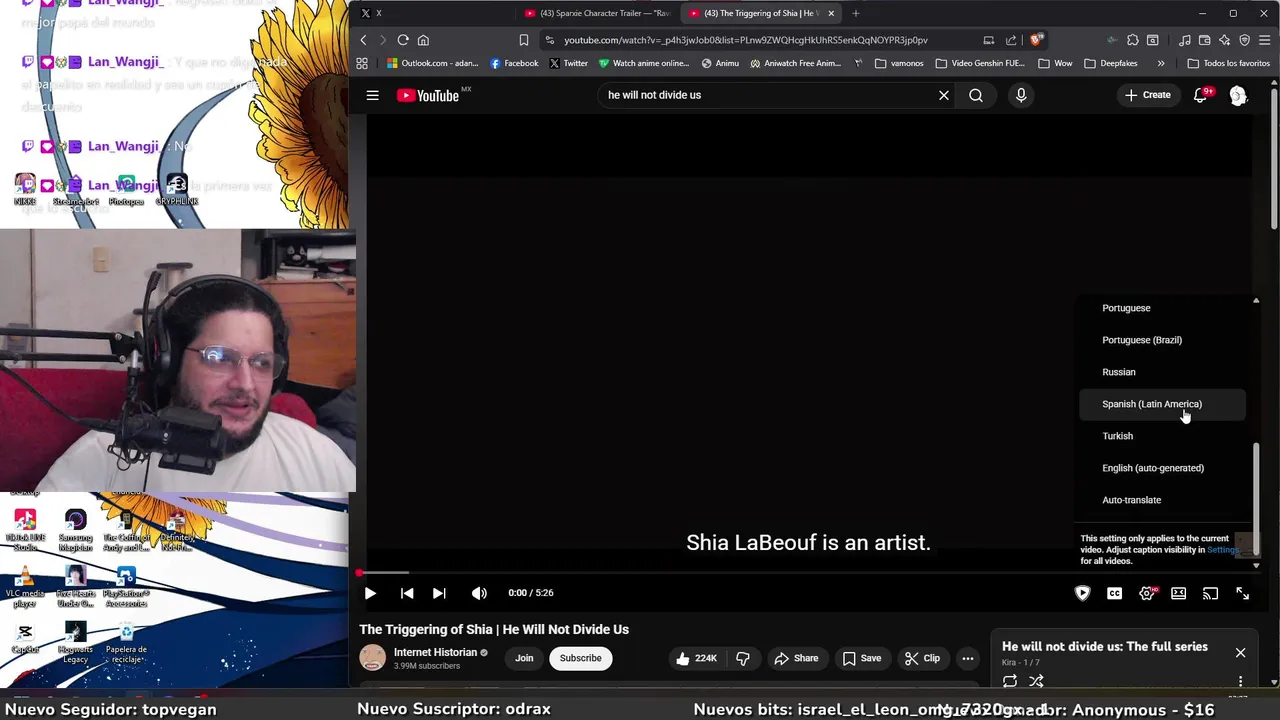Toggle shuffle playlist
1280x720 pixels.
(x=1036, y=681)
